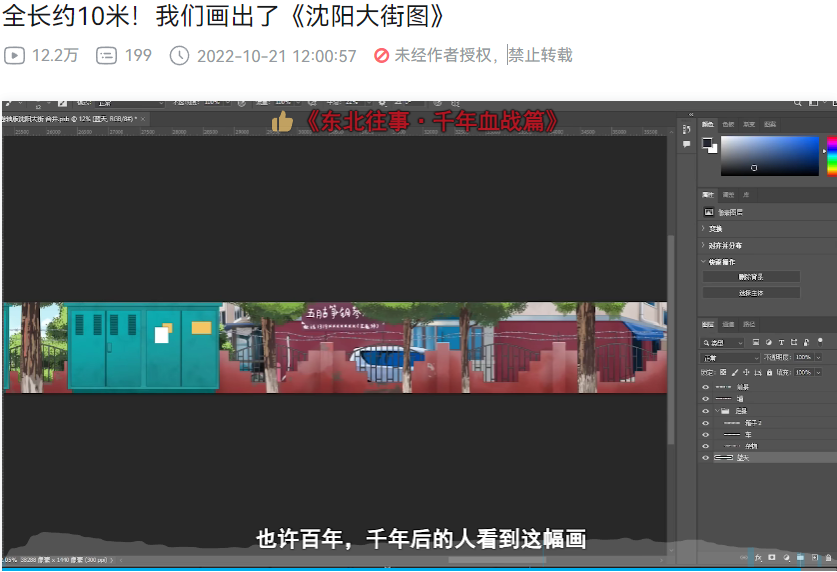The image size is (837, 572).
Task: Click the 删除背景 remove background button
Action: click(x=751, y=277)
